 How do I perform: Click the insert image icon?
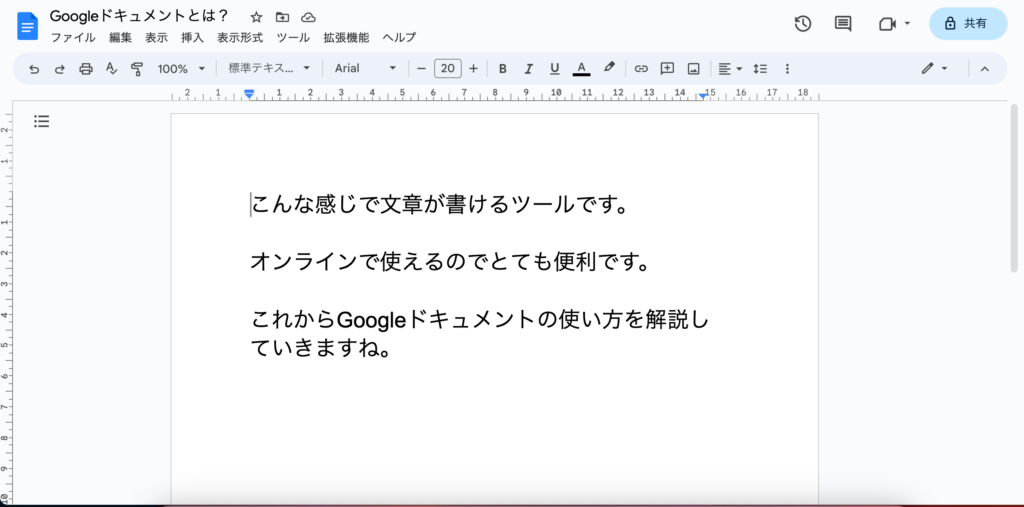[x=693, y=69]
